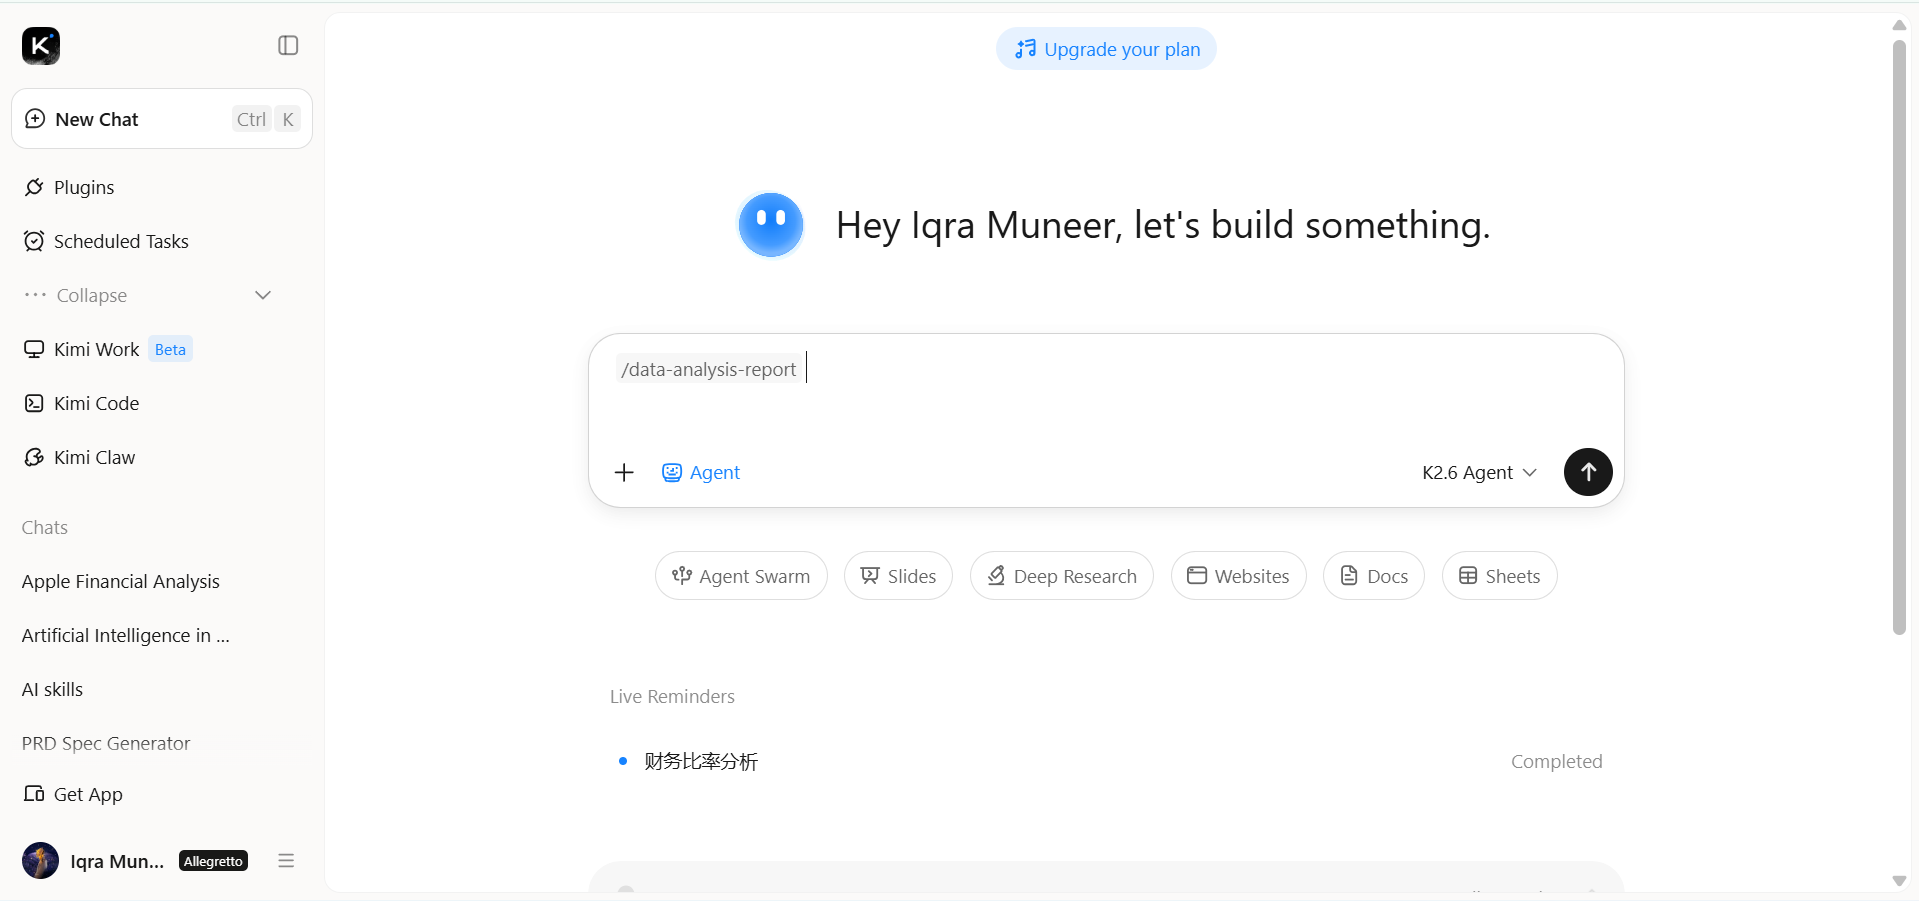Screen dimensions: 1919x901
Task: Click the Plugins plug icon
Action: point(34,188)
